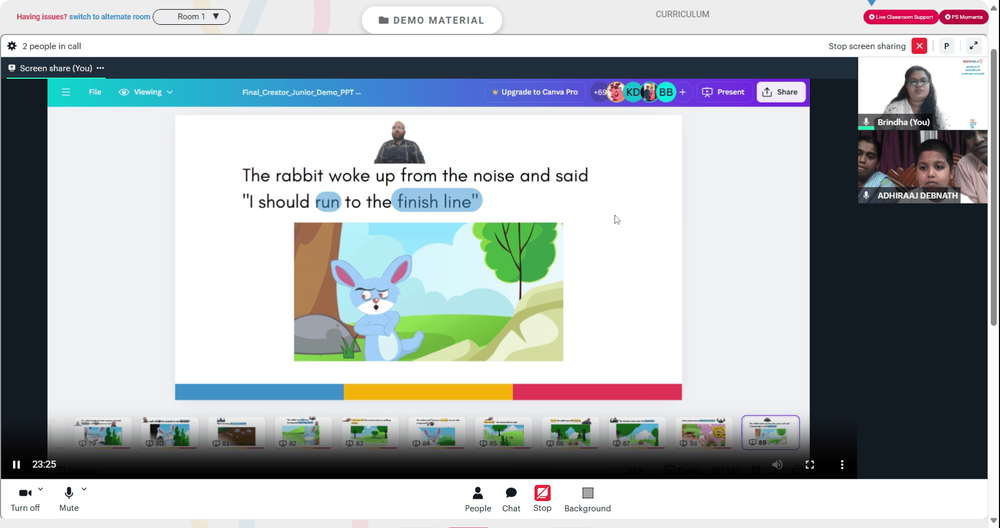Select slide thumbnail 86
The image size is (1000, 528).
(570, 433)
